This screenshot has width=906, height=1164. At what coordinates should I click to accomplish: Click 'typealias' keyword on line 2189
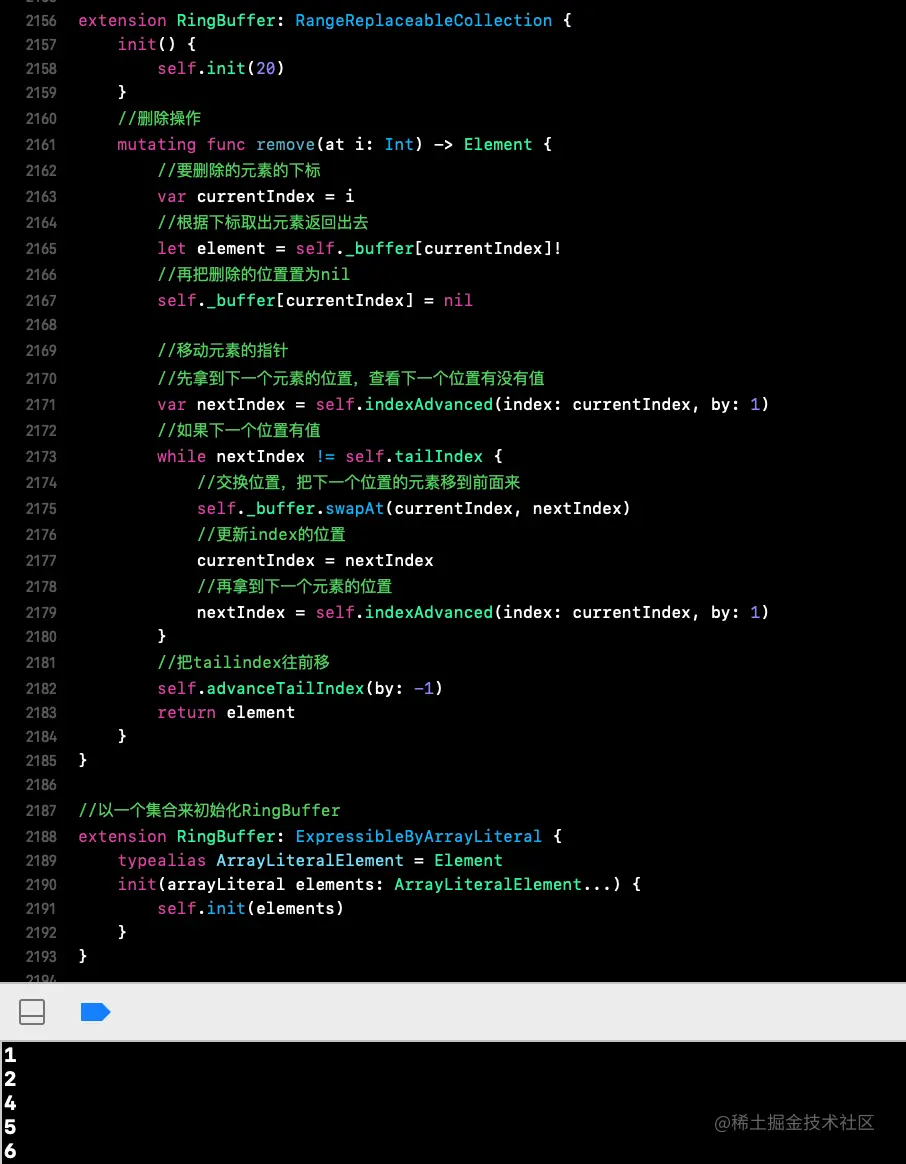(x=162, y=861)
